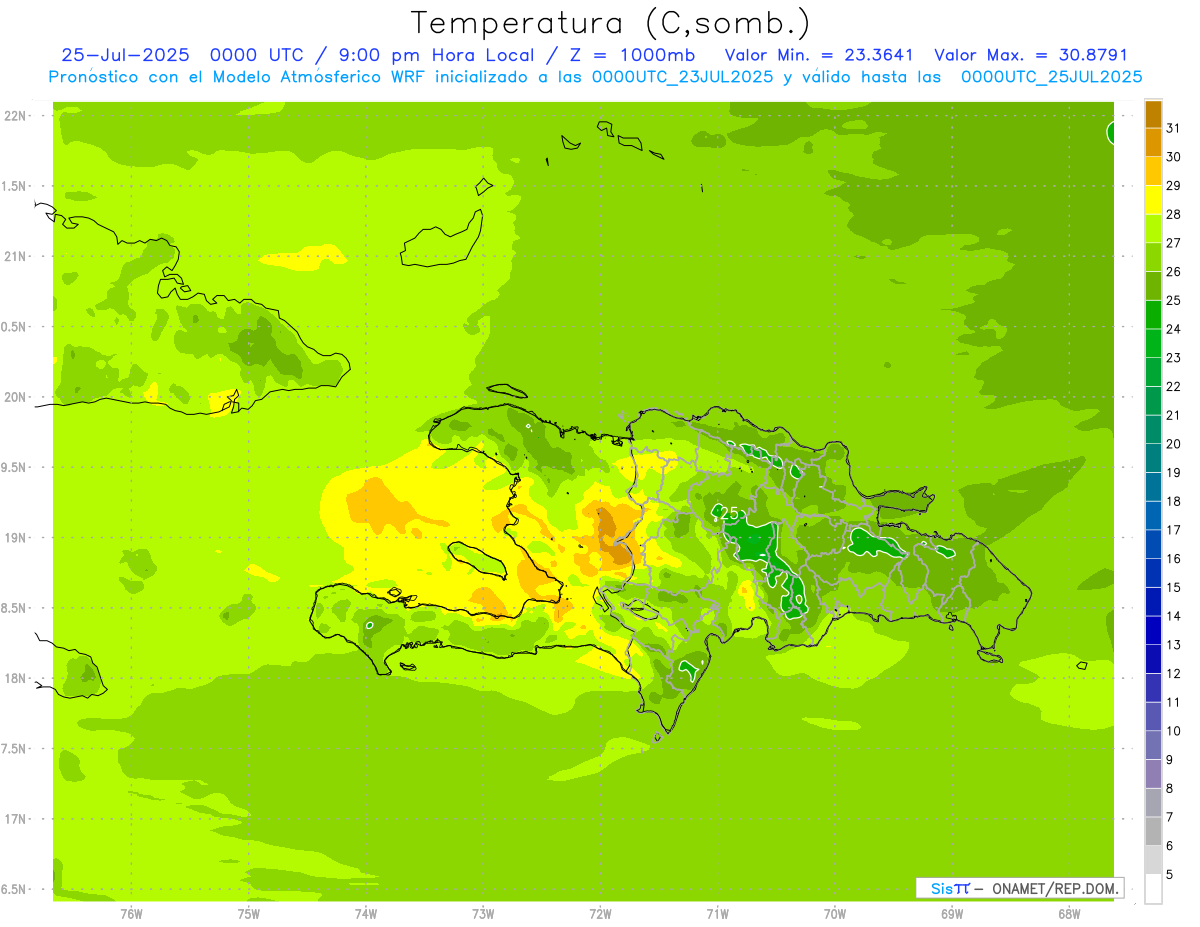
Task: Click the legend value "11"
Action: (1174, 703)
